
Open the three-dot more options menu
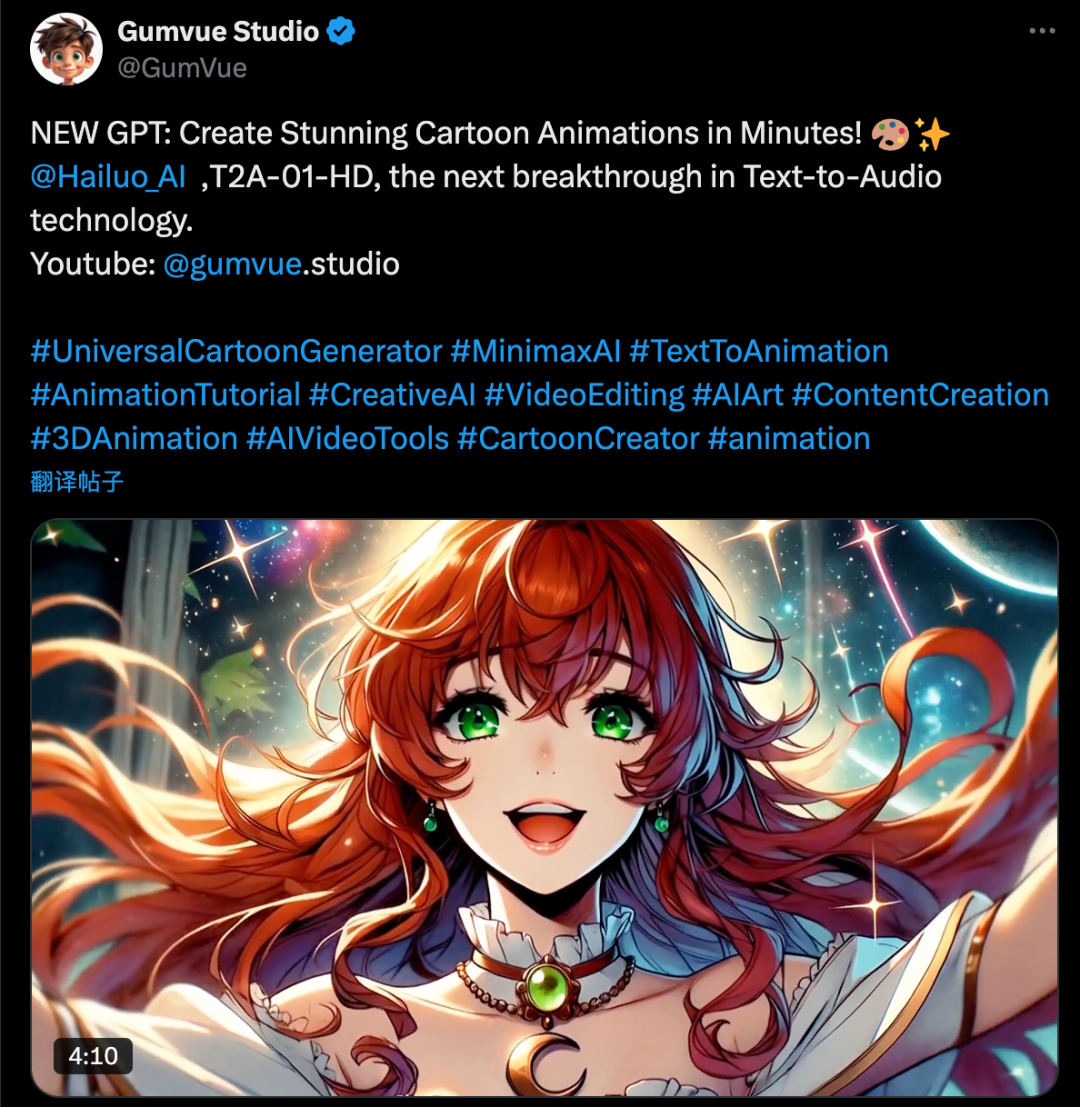point(1042,31)
